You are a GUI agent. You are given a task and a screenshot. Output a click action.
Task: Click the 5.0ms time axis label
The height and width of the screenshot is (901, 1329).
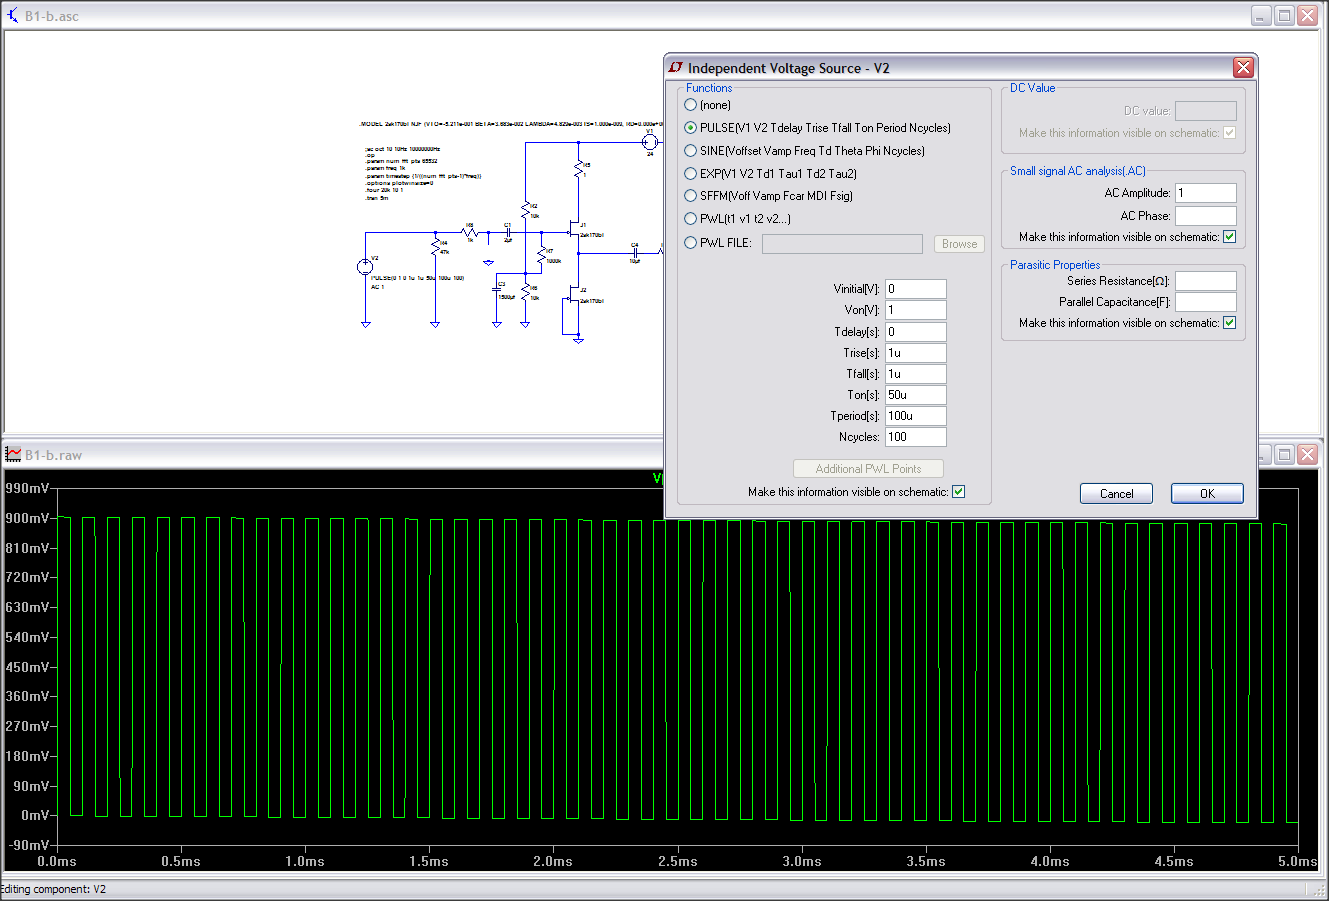[x=1297, y=861]
